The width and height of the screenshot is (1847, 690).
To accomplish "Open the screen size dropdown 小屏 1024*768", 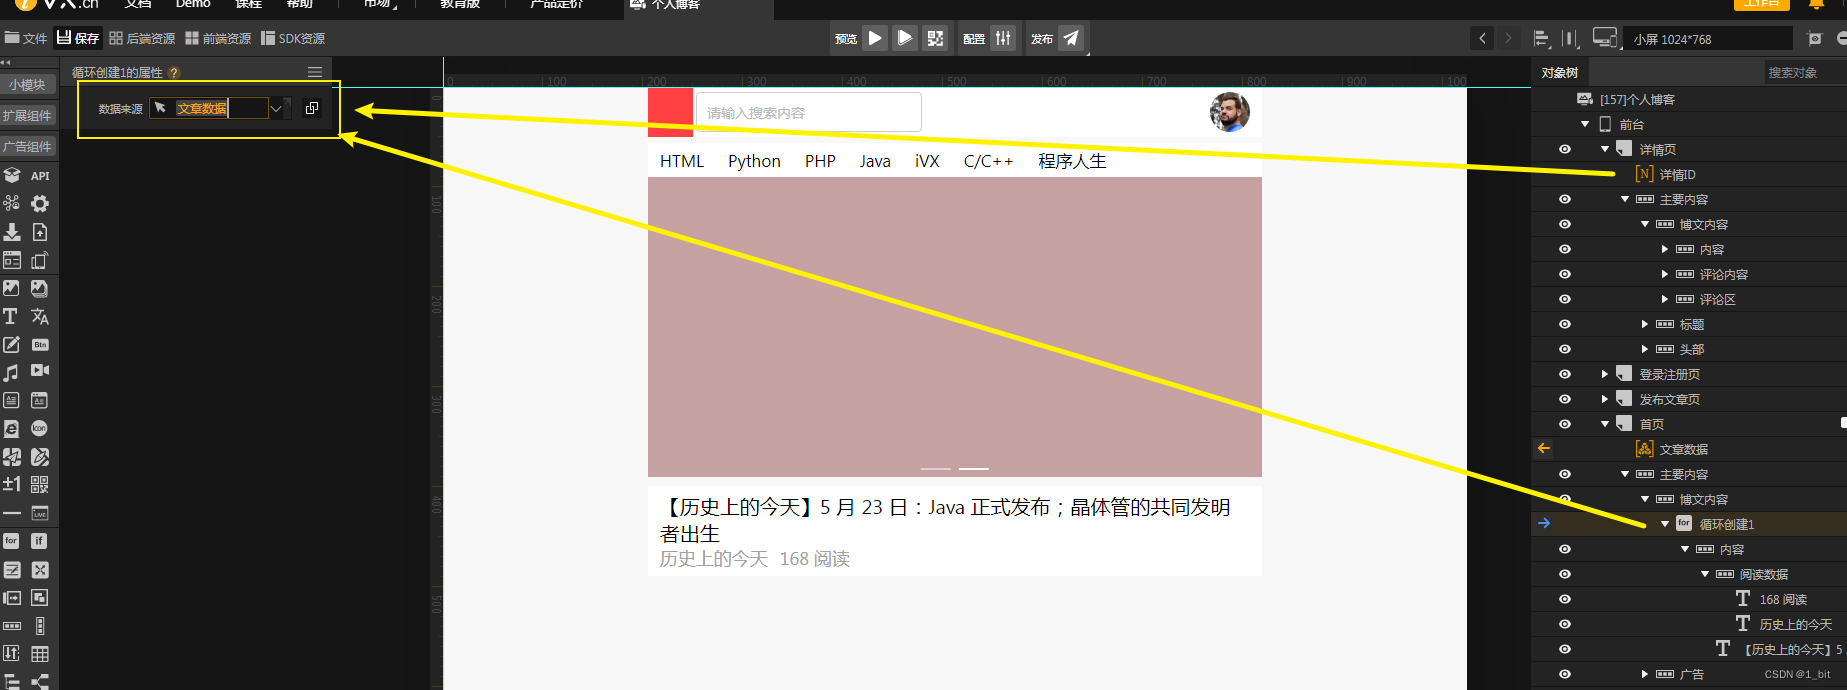I will (1707, 39).
